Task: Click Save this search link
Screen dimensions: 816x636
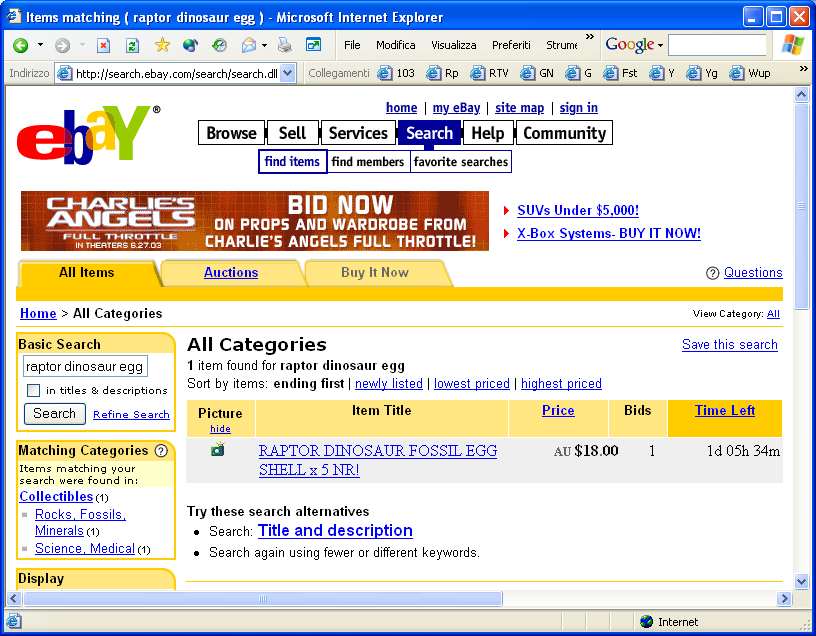Action: pyautogui.click(x=730, y=345)
